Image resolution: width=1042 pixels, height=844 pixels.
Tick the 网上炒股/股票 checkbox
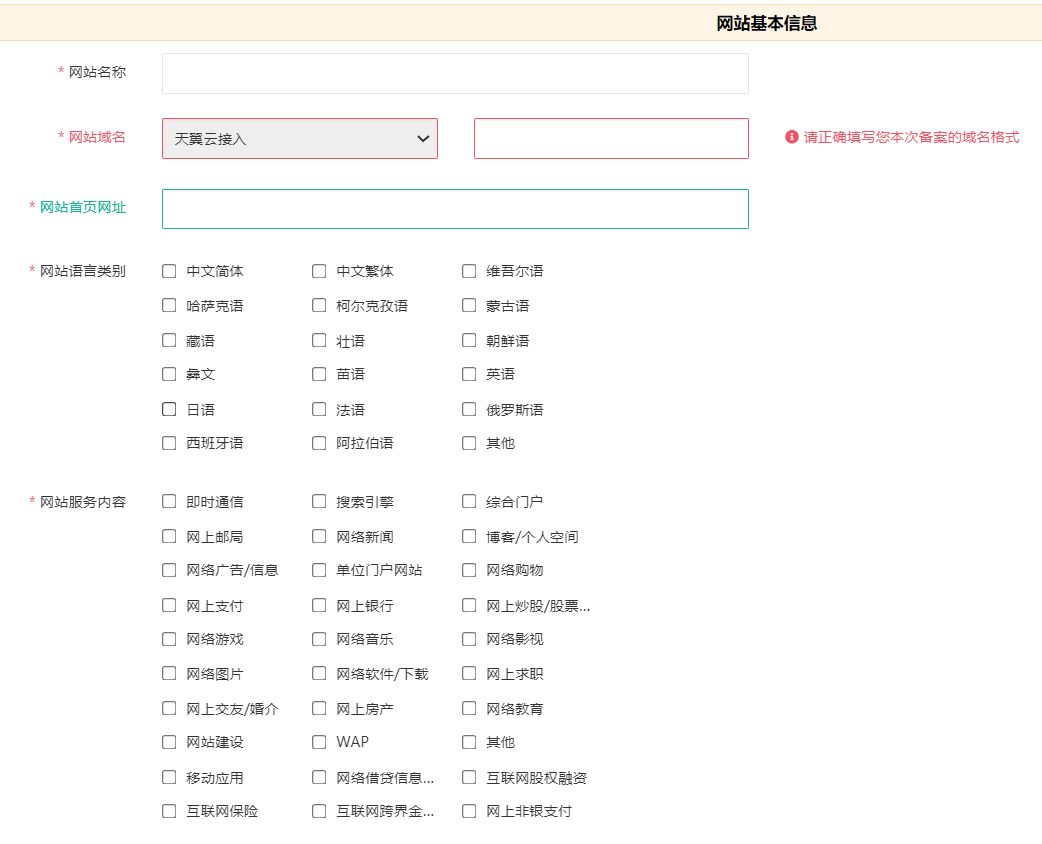pos(469,605)
